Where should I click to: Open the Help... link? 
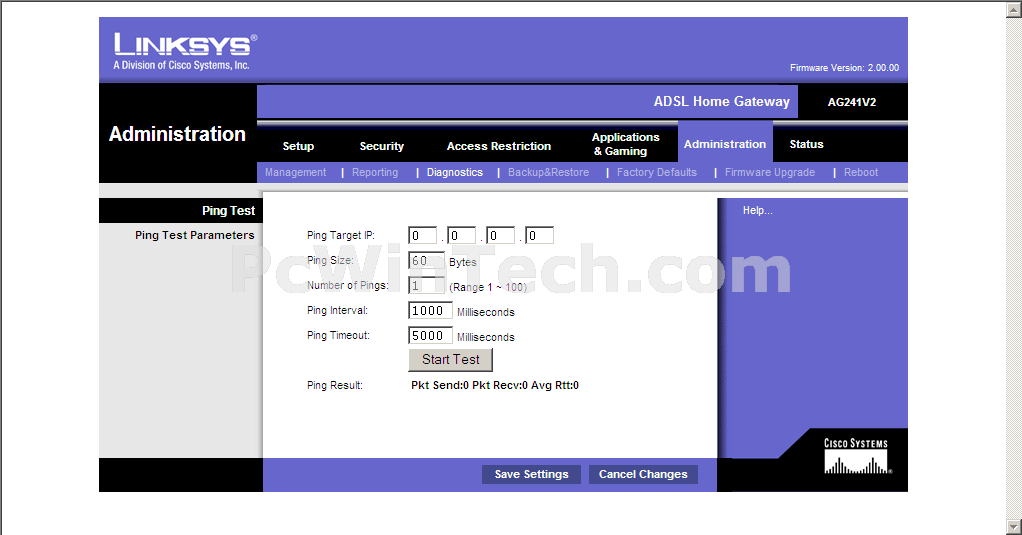(757, 210)
